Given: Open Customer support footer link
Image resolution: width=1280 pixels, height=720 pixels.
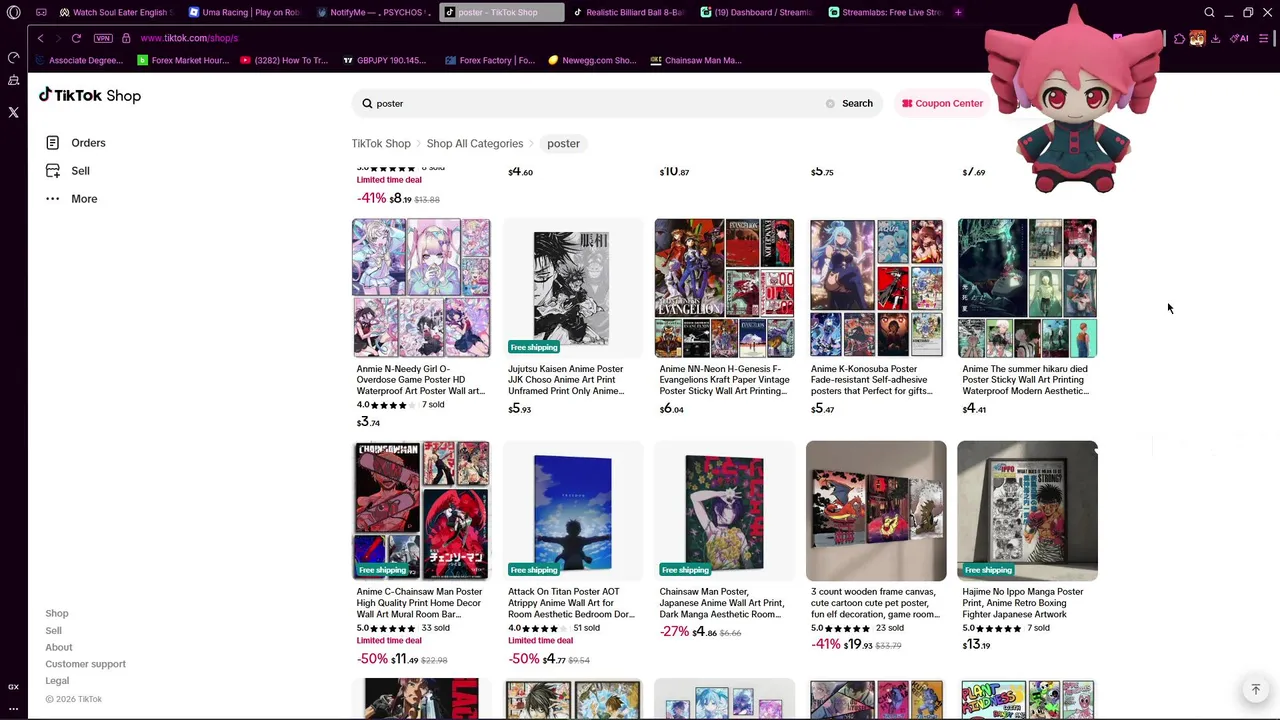Looking at the screenshot, I should [x=85, y=664].
